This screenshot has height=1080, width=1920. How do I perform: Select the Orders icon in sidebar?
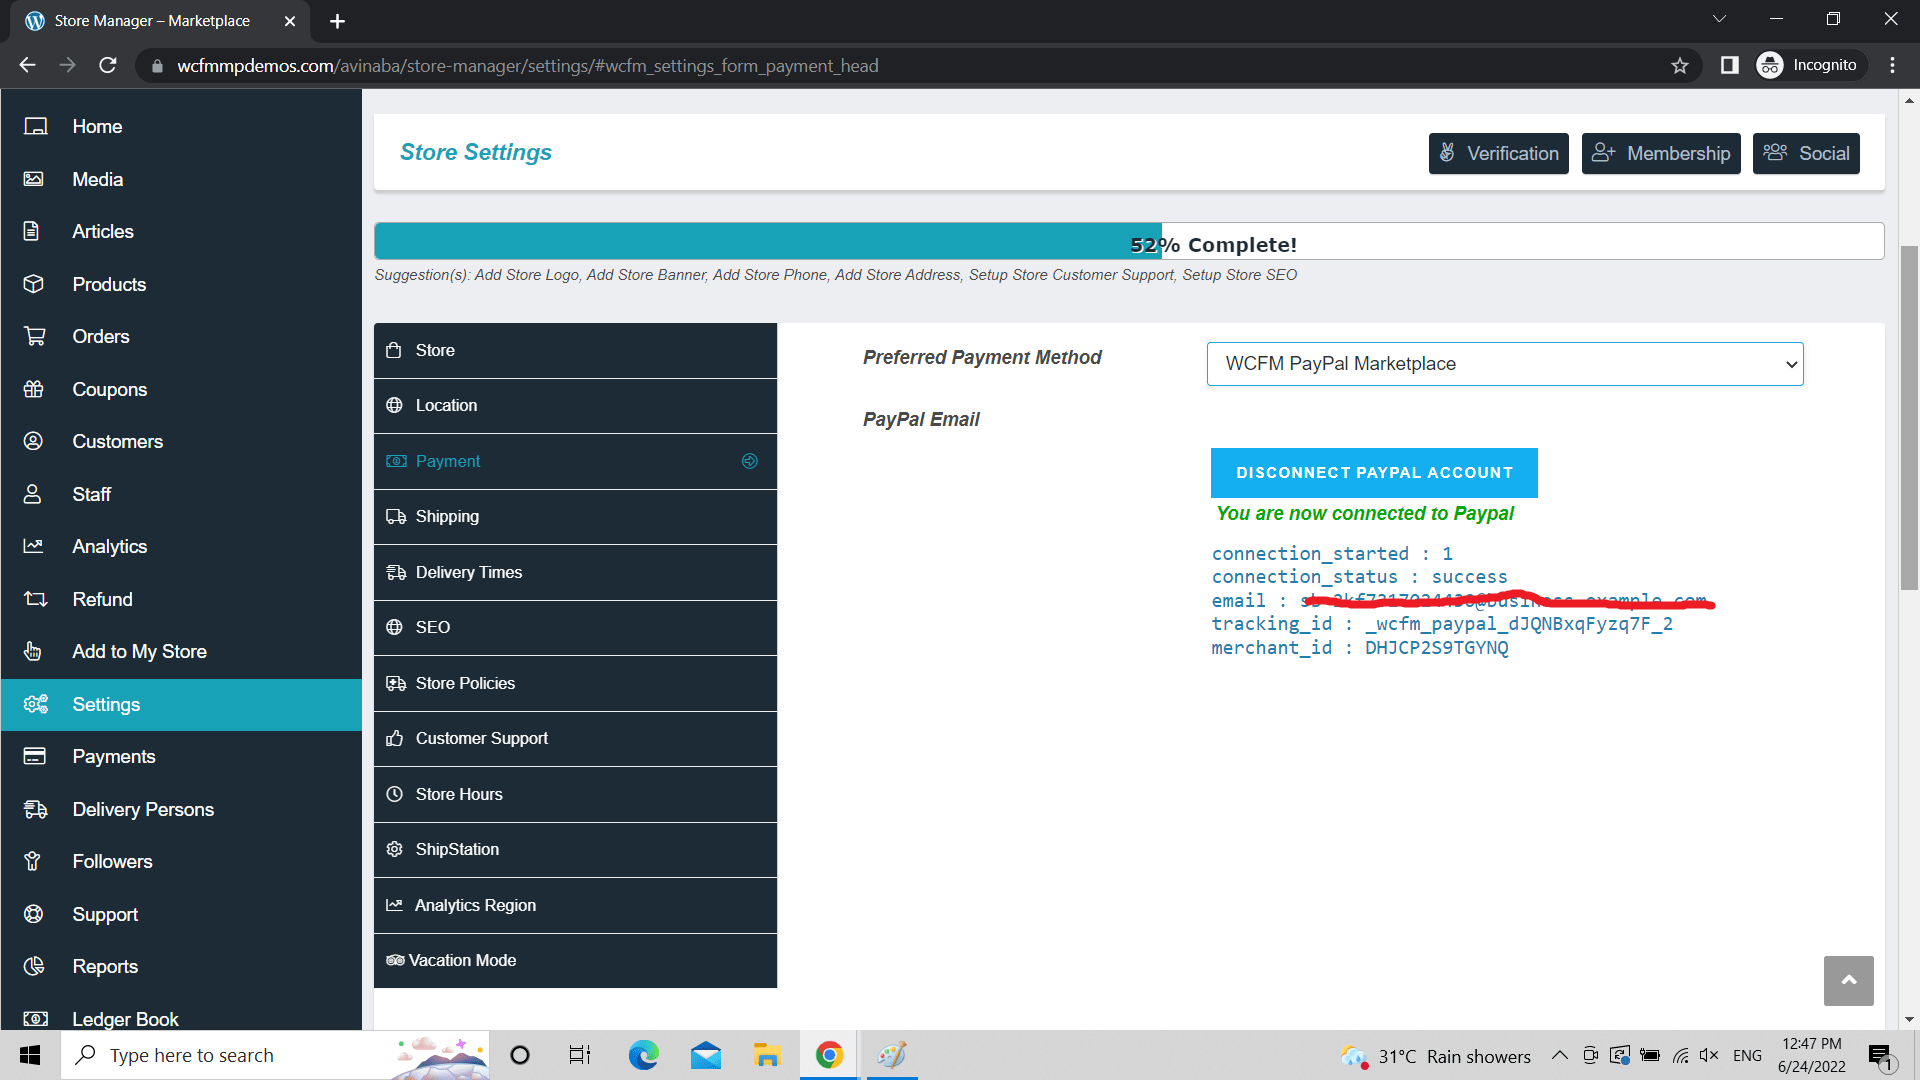(34, 336)
